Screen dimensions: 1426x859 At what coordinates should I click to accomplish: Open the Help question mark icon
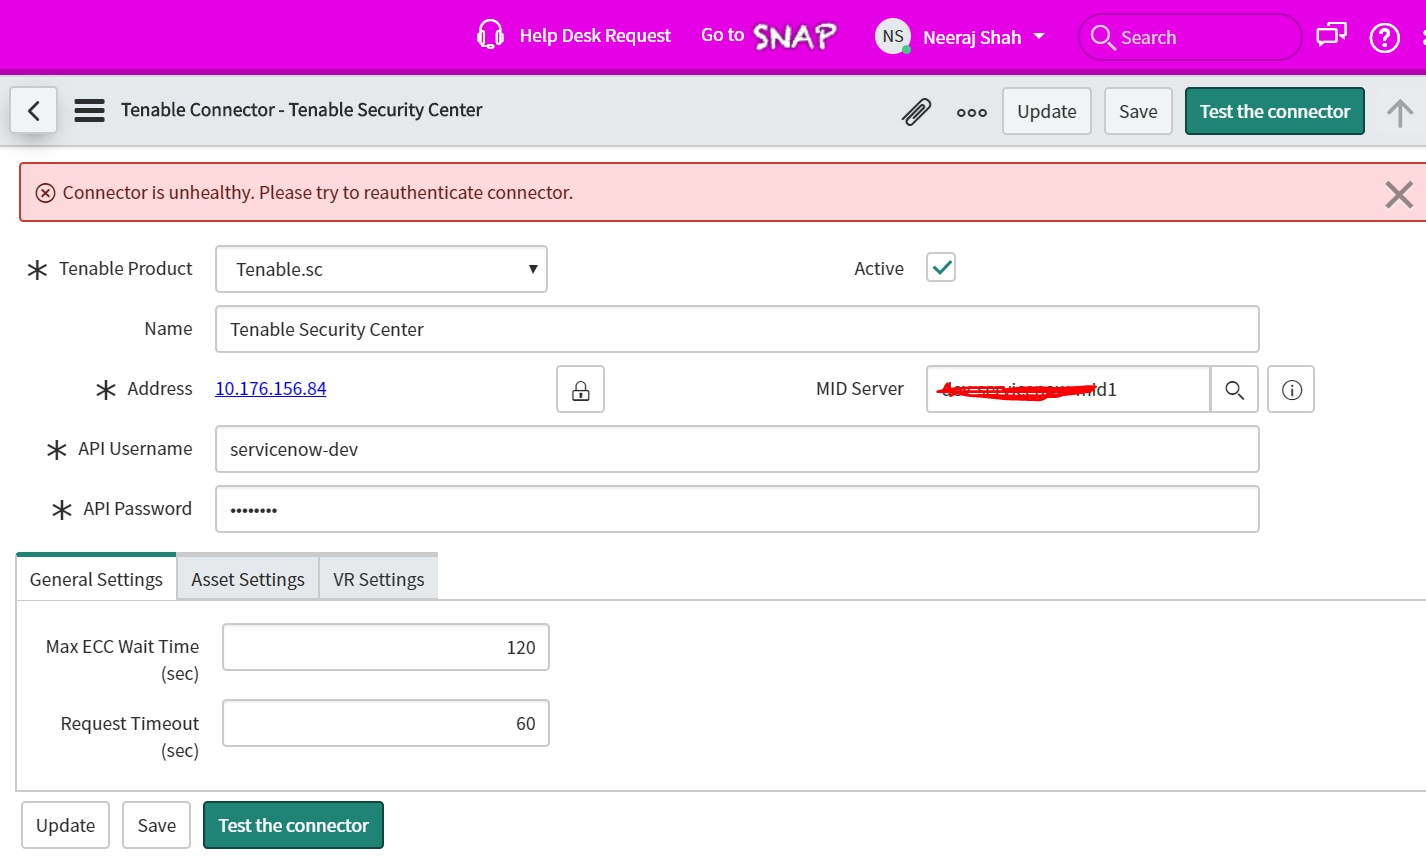tap(1384, 37)
